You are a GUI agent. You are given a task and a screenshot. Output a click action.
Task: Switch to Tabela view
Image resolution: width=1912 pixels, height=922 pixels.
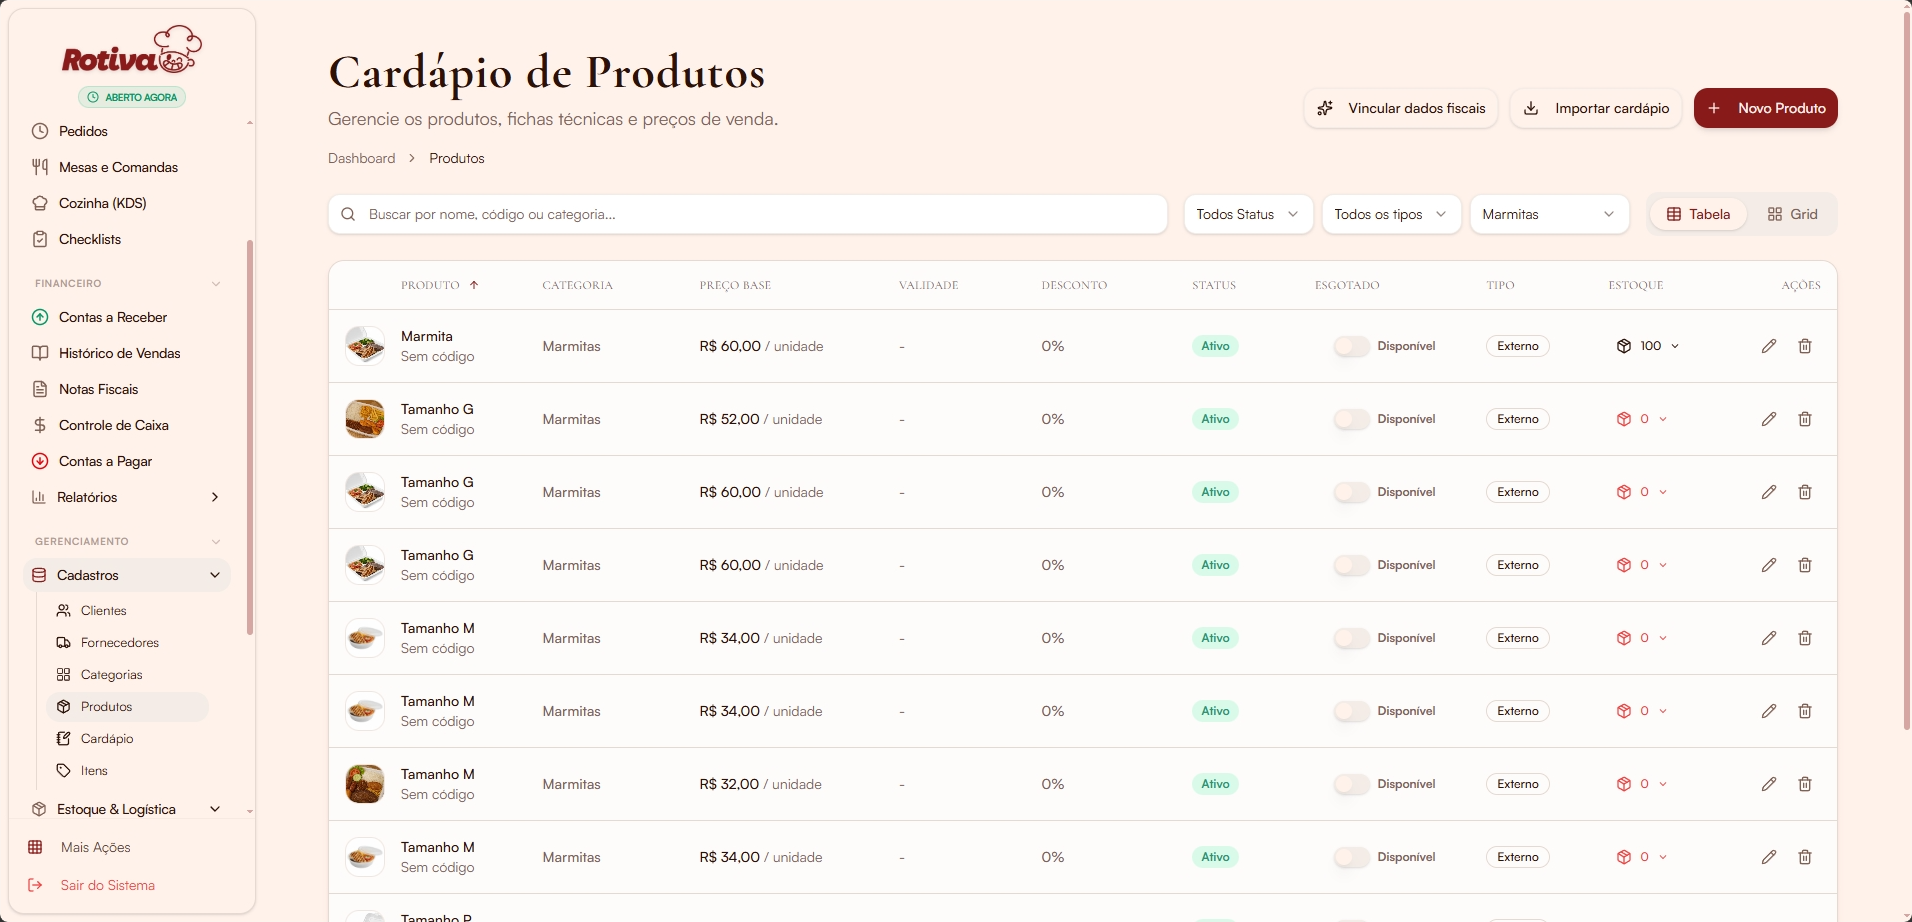(x=1698, y=214)
